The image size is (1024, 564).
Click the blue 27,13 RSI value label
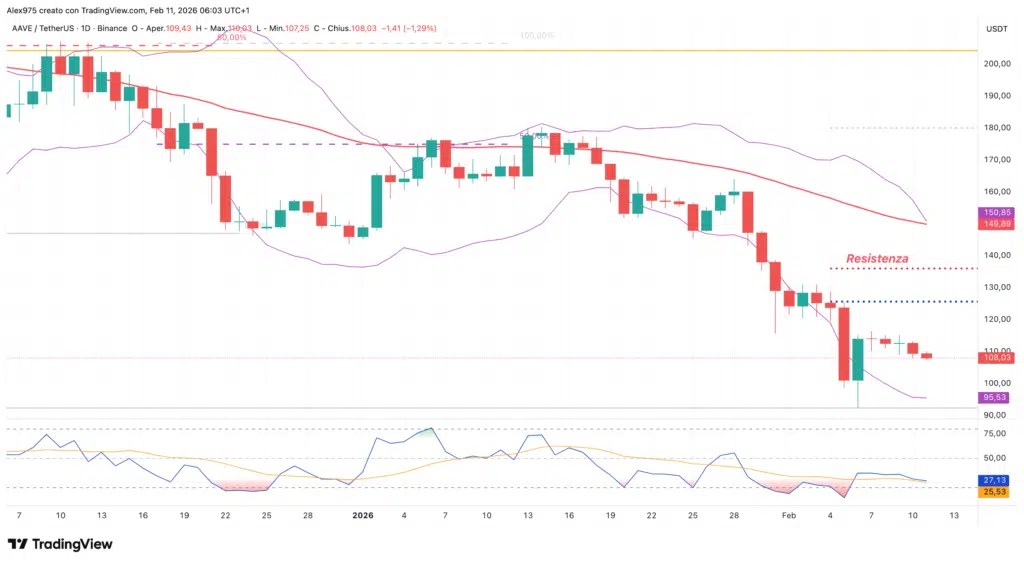click(x=994, y=480)
